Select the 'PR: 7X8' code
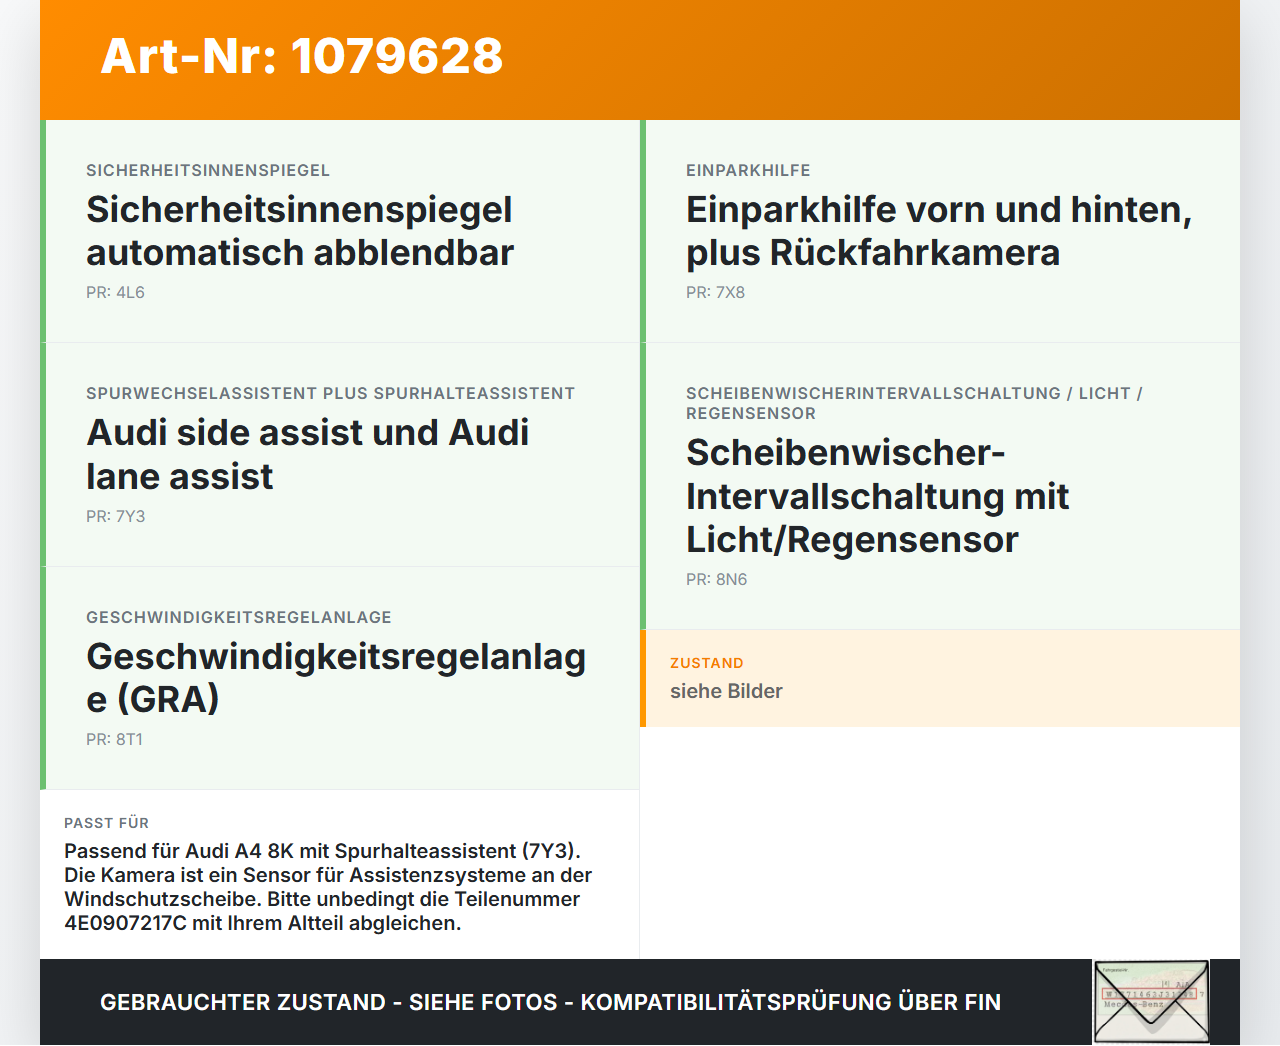1280x1046 pixels. [716, 293]
